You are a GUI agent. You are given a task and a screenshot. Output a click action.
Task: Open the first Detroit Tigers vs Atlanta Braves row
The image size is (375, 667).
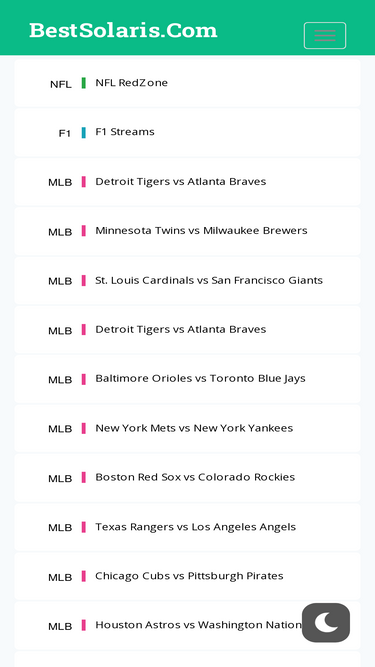(188, 182)
